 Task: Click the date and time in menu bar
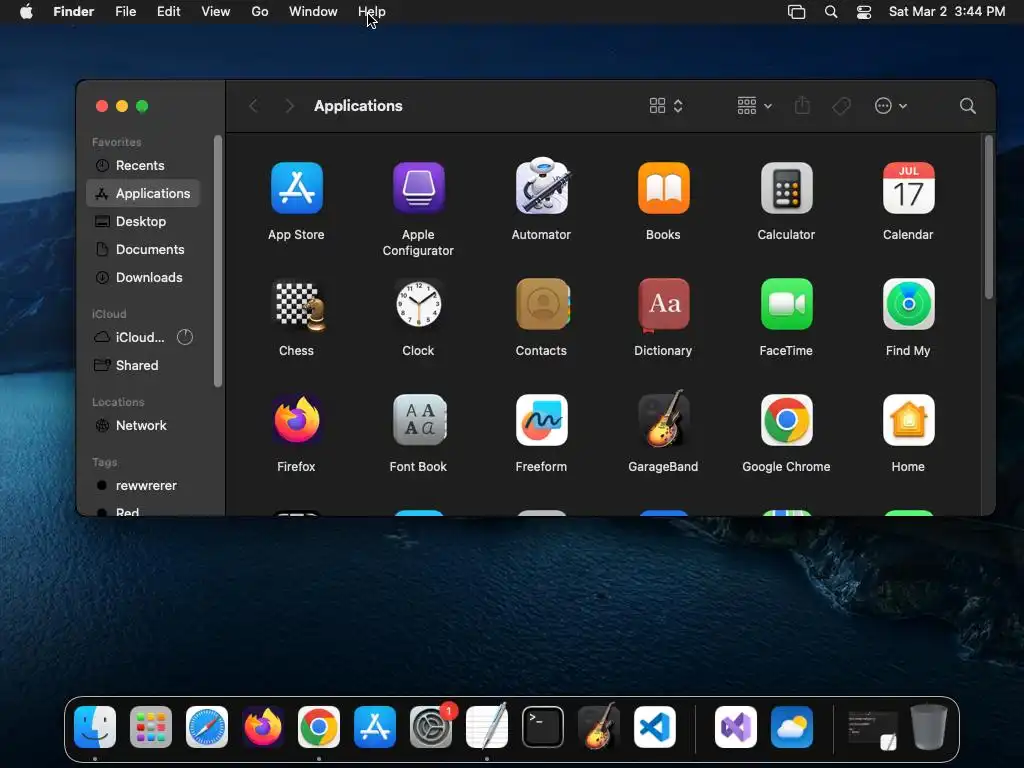click(947, 12)
